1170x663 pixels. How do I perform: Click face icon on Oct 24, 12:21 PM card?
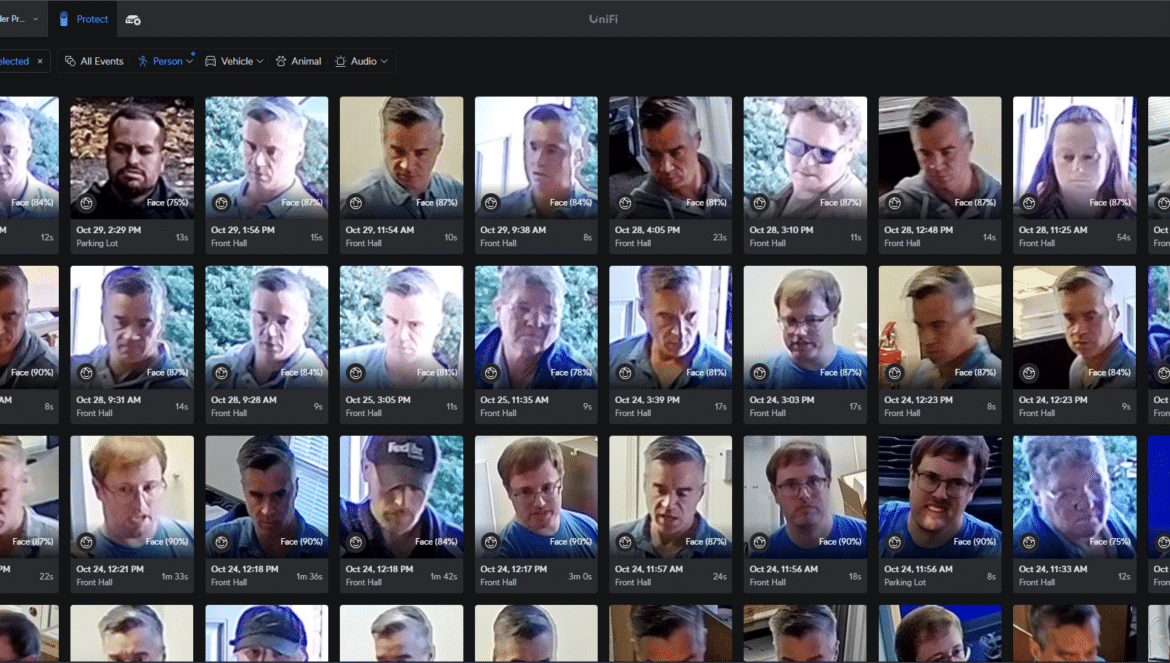(x=87, y=542)
